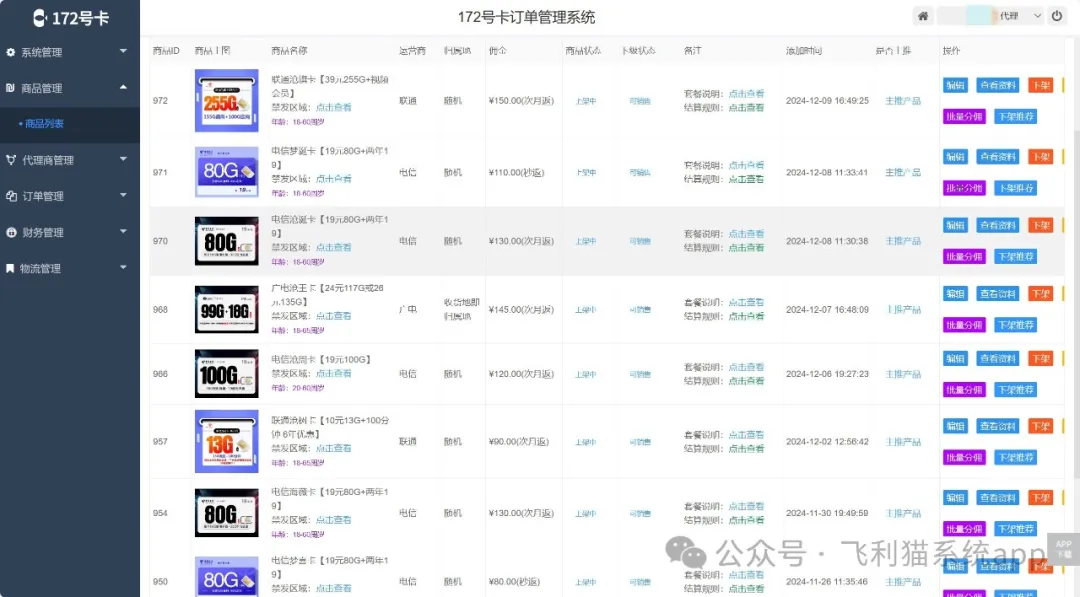Image resolution: width=1080 pixels, height=597 pixels.
Task: Click the 代理商管理 sidebar icon
Action: click(11, 160)
